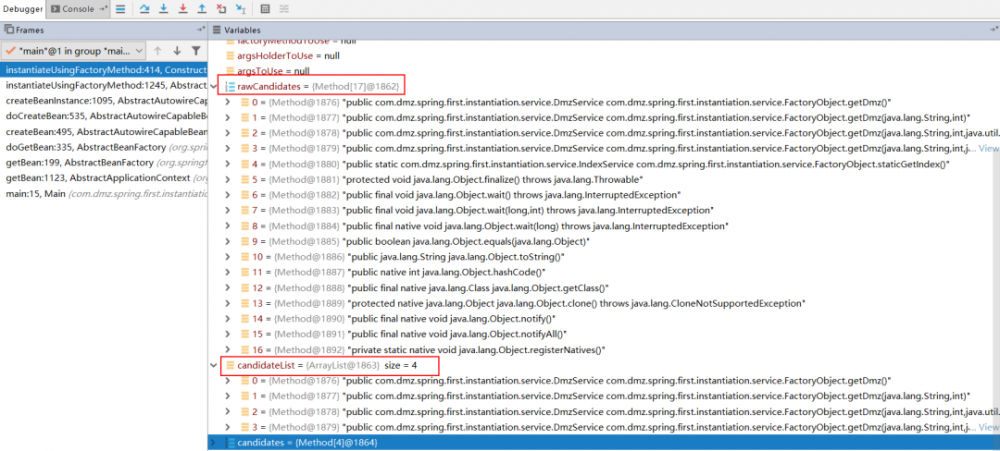Select frame doCreateBean:535
Image resolution: width=1000 pixels, height=451 pixels.
104,116
